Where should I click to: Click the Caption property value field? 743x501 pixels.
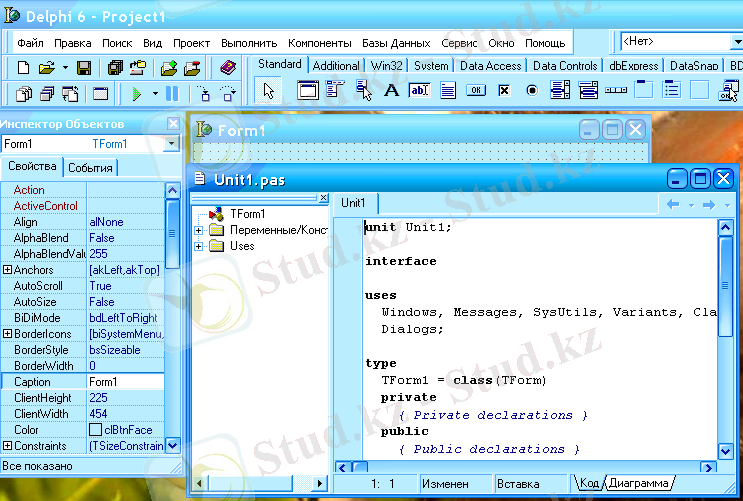point(124,382)
